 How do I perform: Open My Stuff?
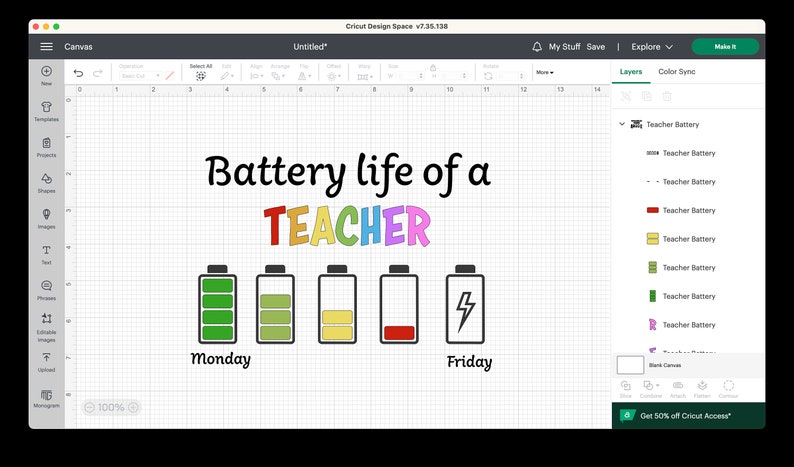[565, 47]
